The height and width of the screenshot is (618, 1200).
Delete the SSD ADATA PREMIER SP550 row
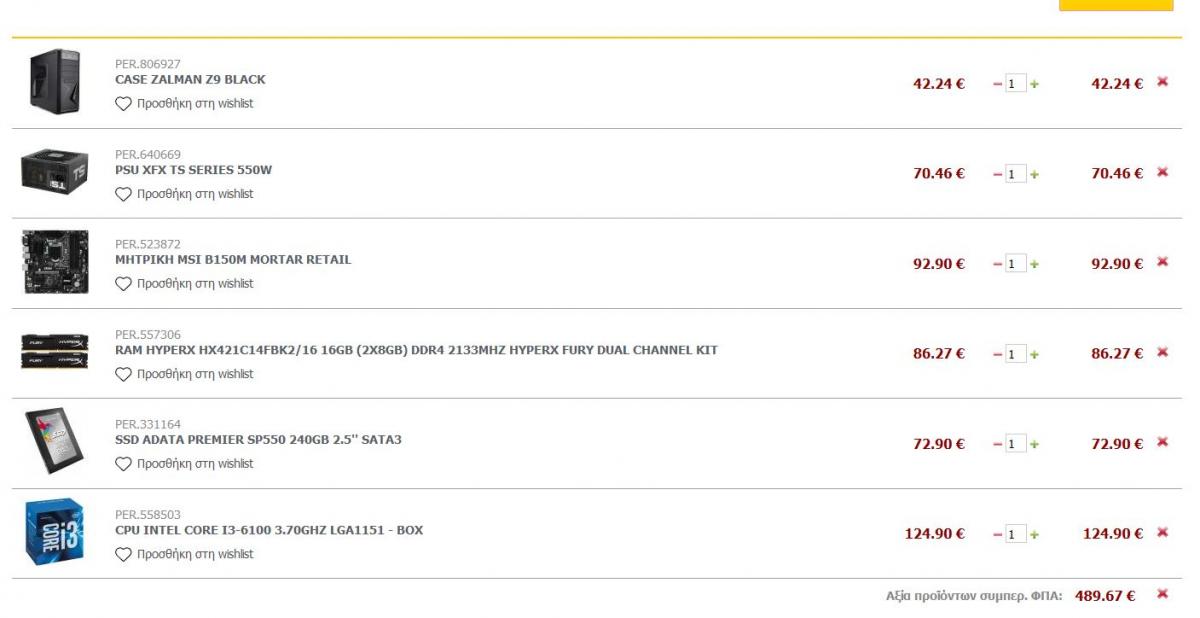click(x=1162, y=442)
